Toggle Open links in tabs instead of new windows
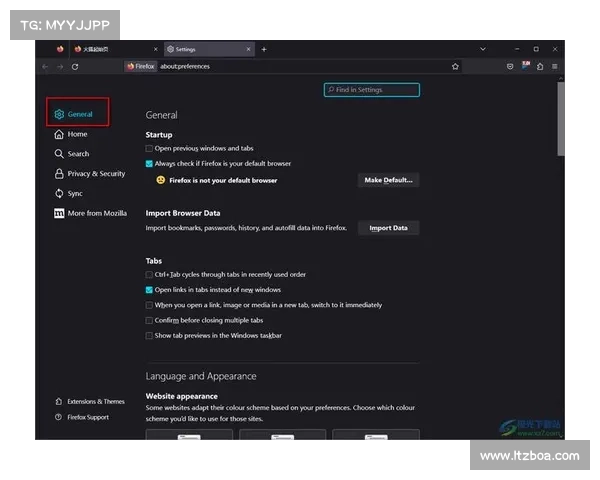Screen dimensions: 600x480 (149, 290)
